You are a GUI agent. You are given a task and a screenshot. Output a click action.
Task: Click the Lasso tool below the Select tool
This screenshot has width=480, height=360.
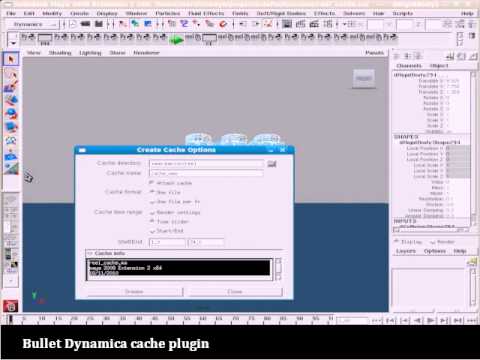click(11, 74)
